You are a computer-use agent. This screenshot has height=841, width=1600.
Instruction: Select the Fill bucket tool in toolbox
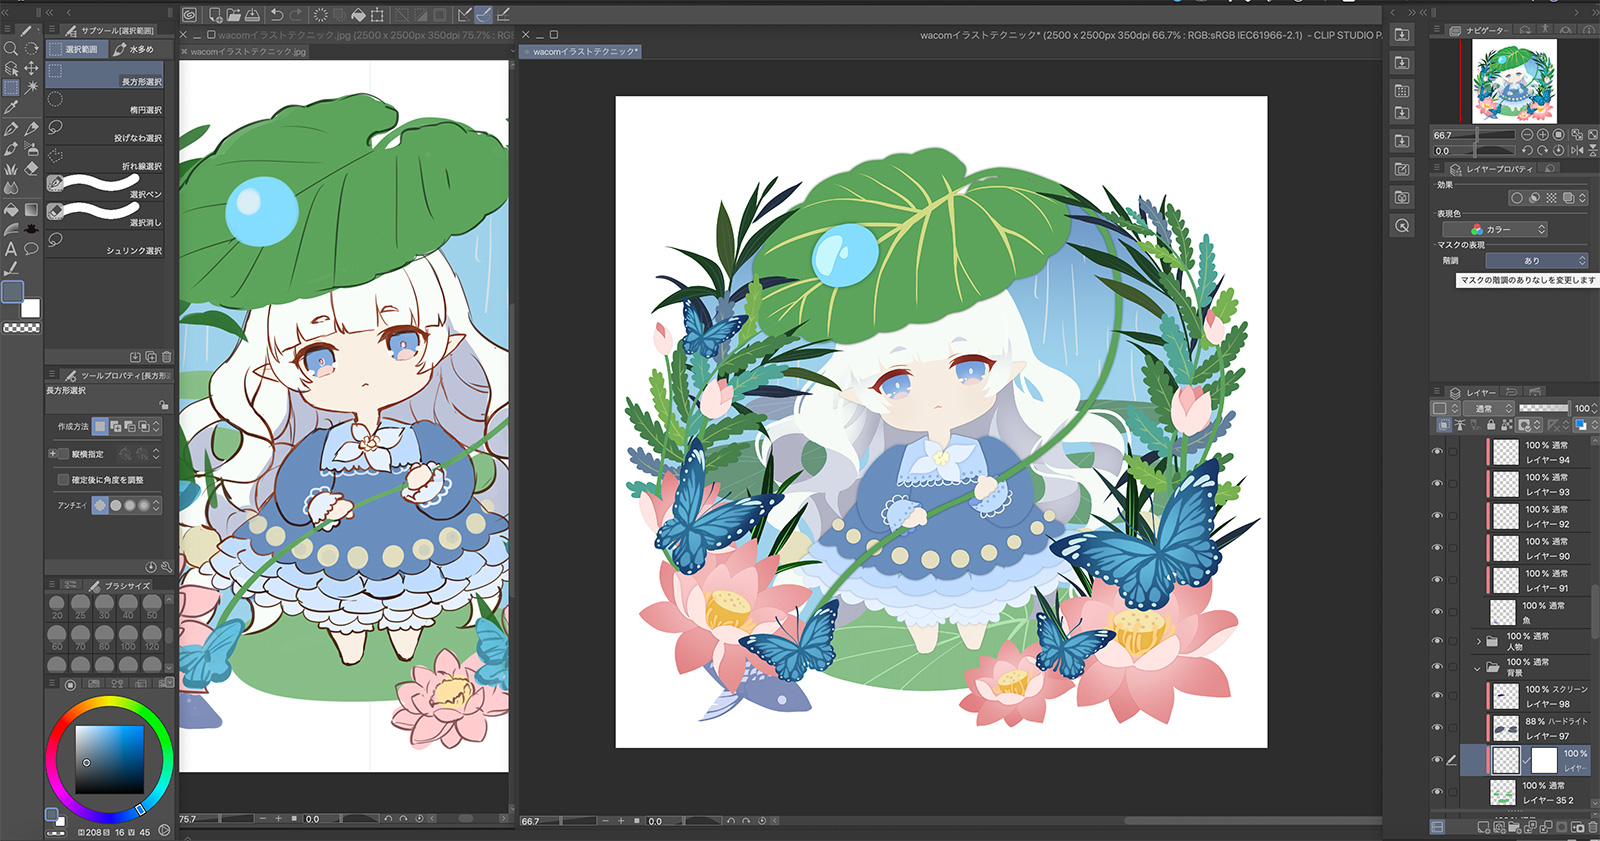click(11, 209)
